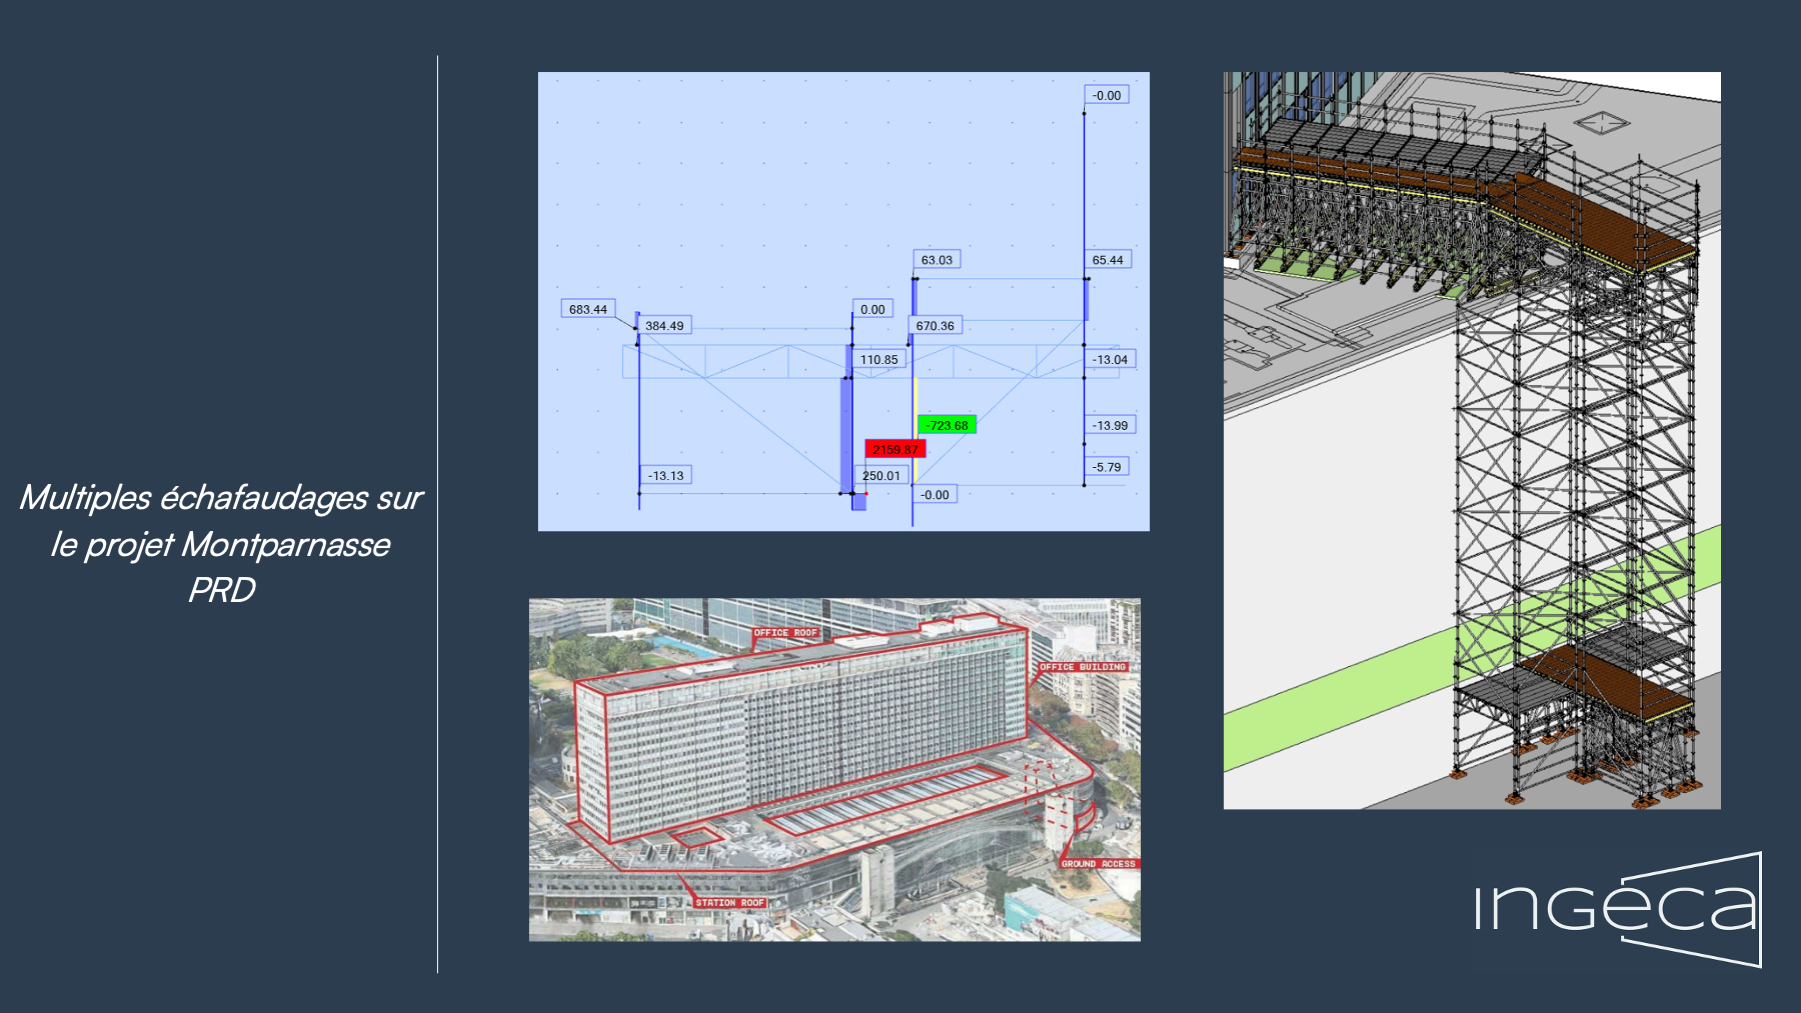This screenshot has width=1801, height=1013.
Task: Select the 3D scaffolding model image
Action: (1471, 440)
